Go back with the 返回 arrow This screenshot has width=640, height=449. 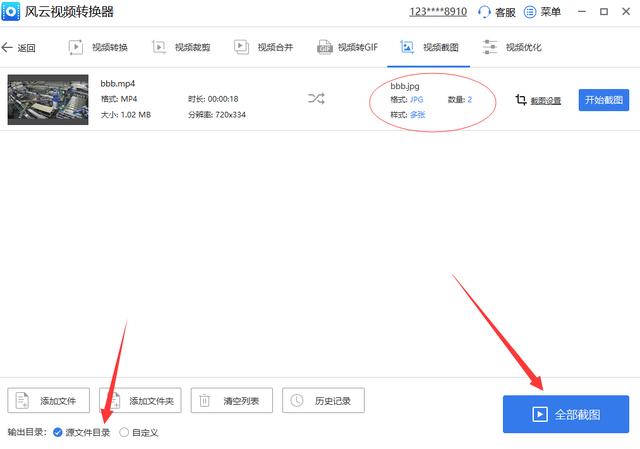click(x=18, y=48)
